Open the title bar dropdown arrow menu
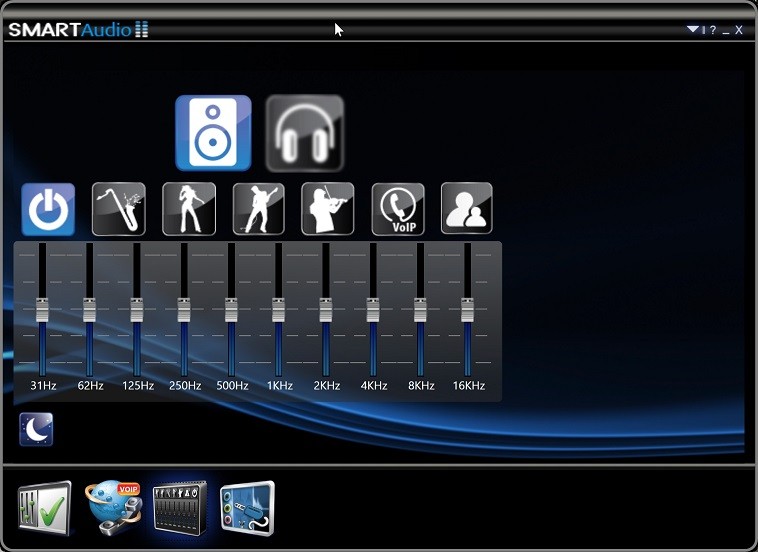The height and width of the screenshot is (552, 758). click(x=693, y=29)
